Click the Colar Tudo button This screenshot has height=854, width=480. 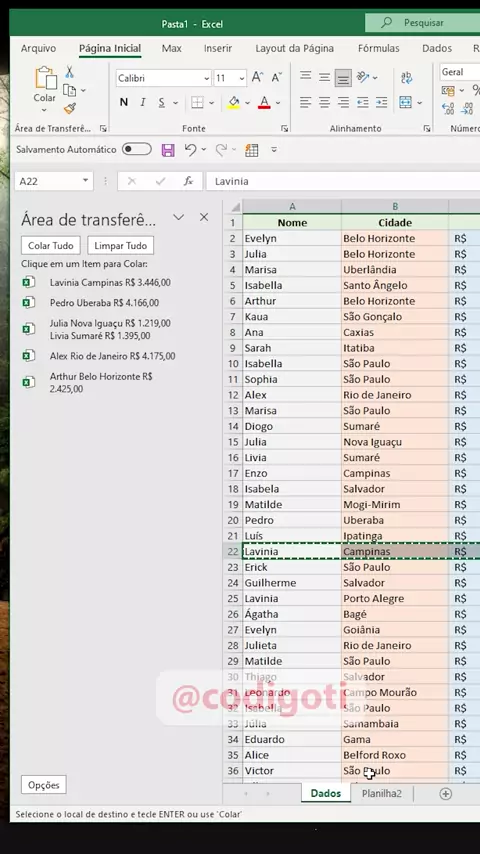click(51, 246)
